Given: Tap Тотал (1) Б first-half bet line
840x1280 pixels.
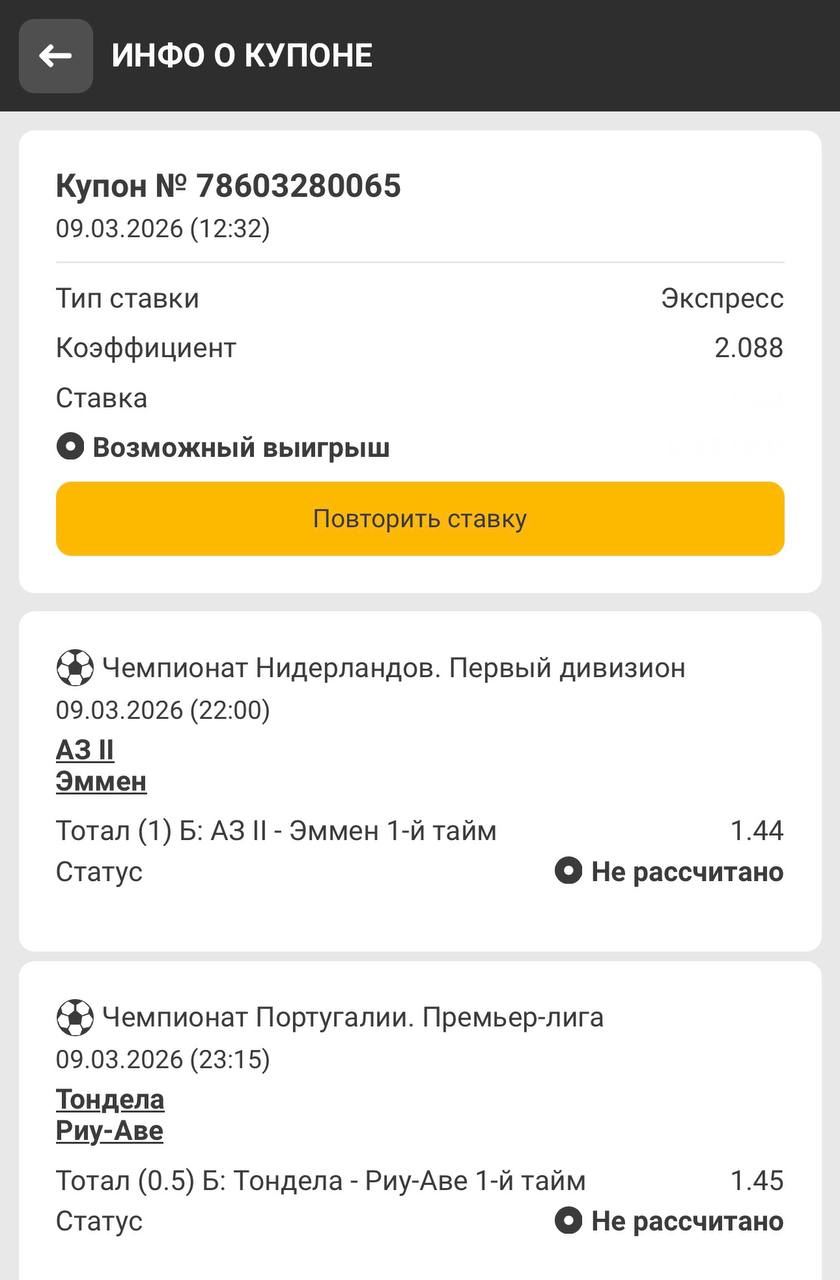Looking at the screenshot, I should [276, 831].
